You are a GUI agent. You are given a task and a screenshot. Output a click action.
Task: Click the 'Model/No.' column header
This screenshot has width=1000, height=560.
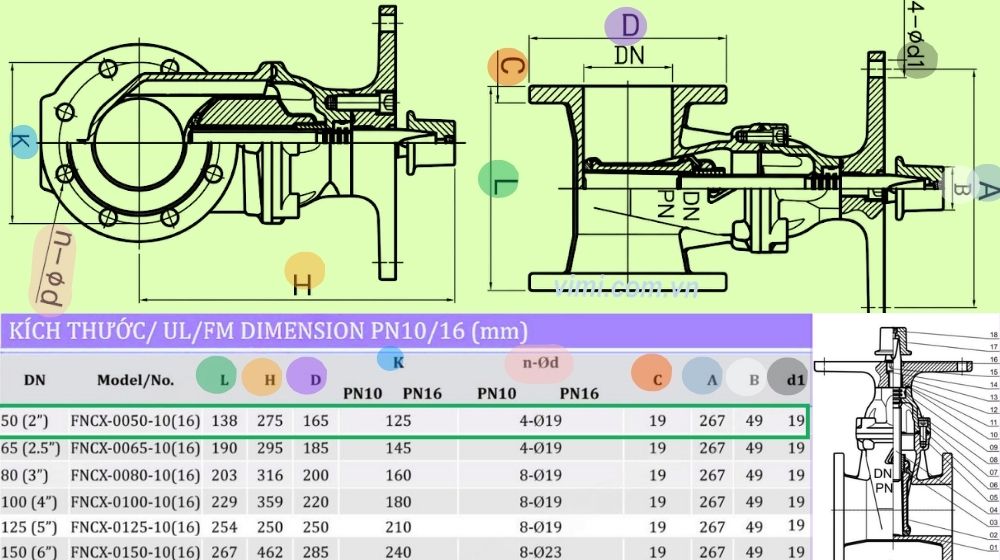point(135,380)
